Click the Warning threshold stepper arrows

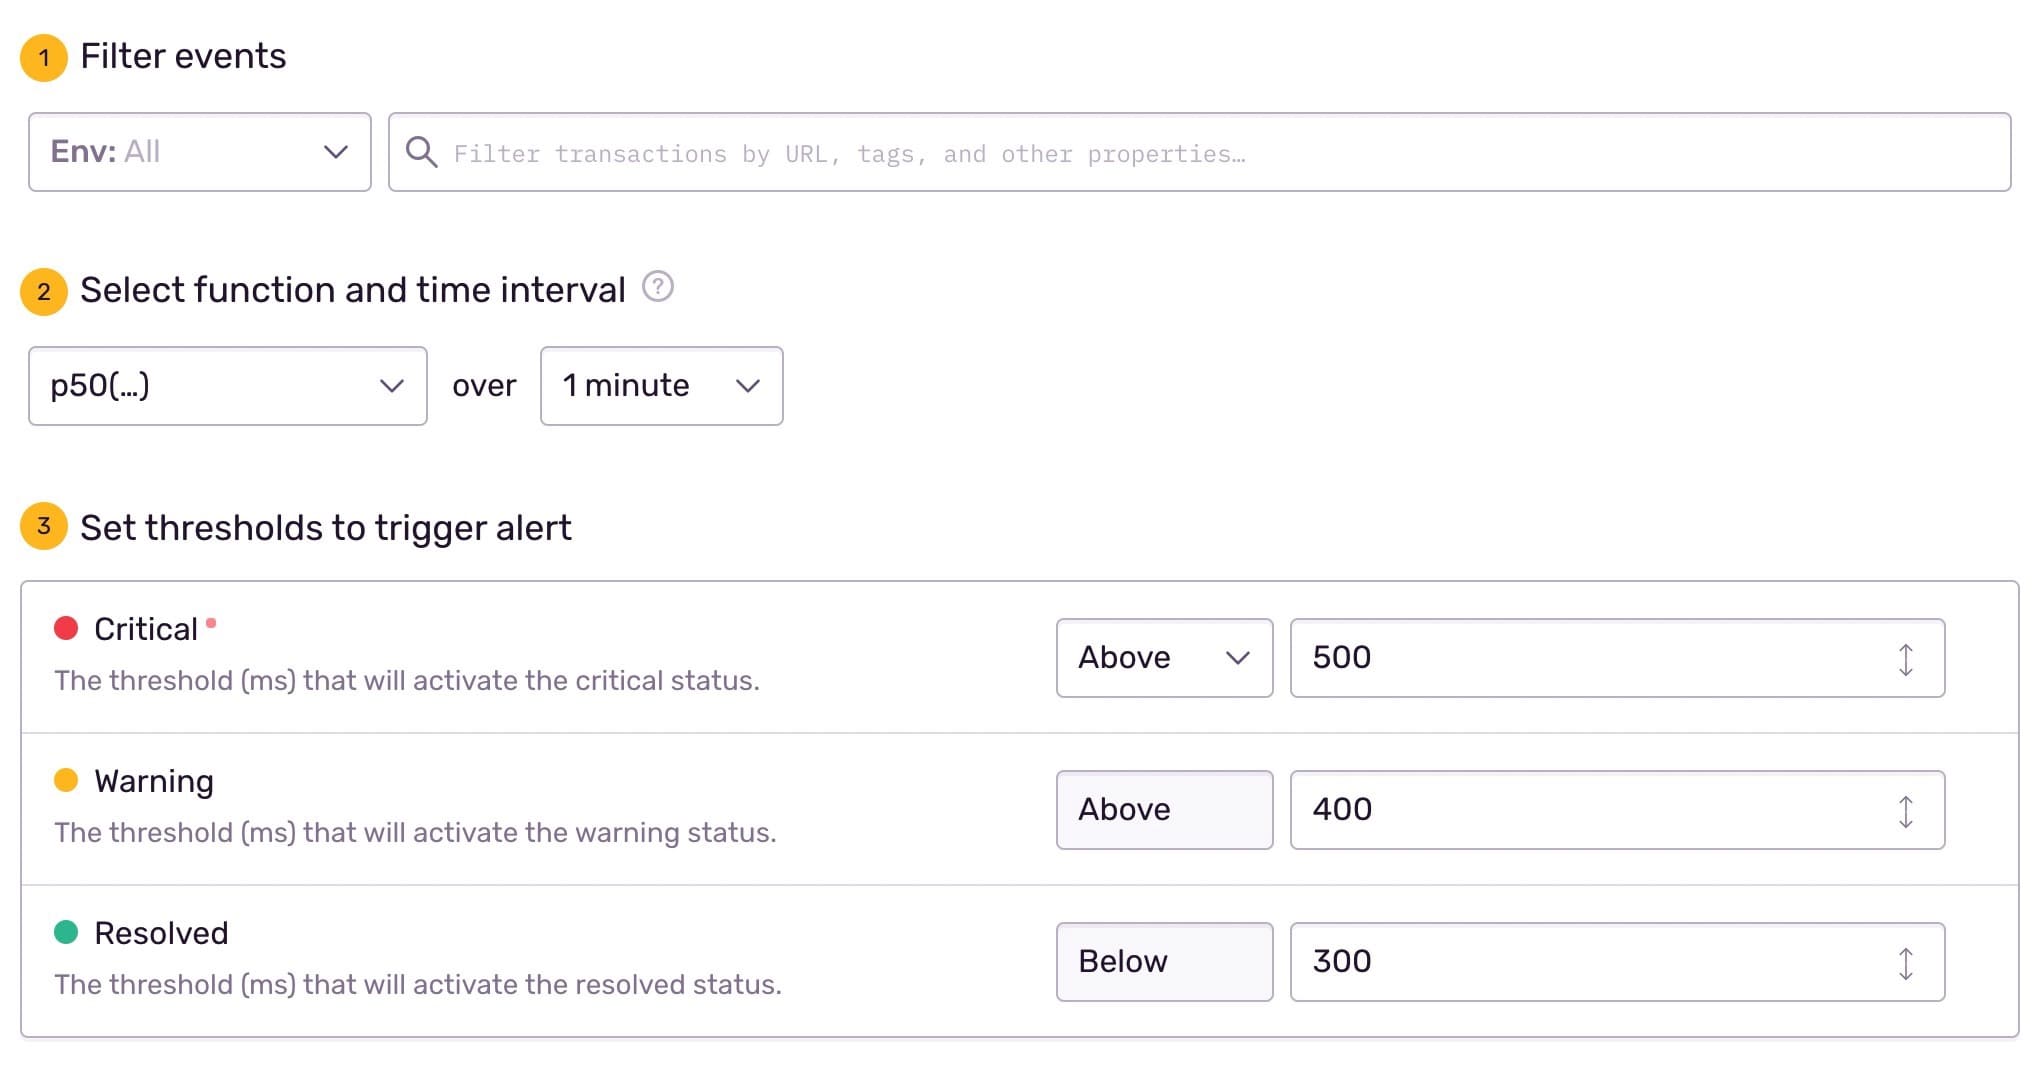[1905, 811]
